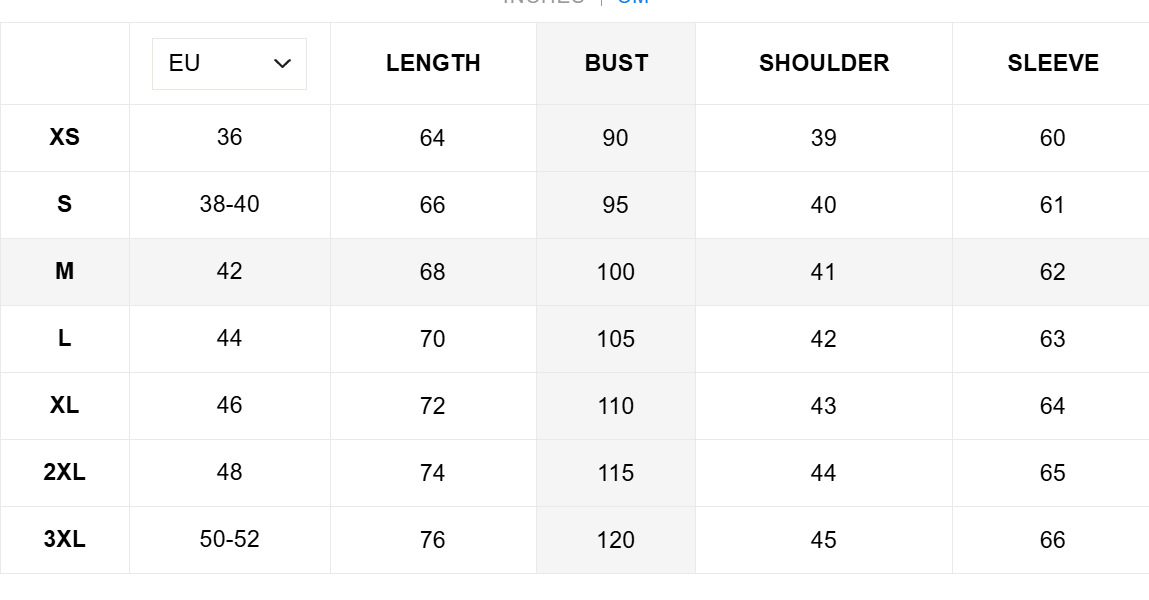1149x600 pixels.
Task: Choose the XL size row label
Action: pos(65,405)
